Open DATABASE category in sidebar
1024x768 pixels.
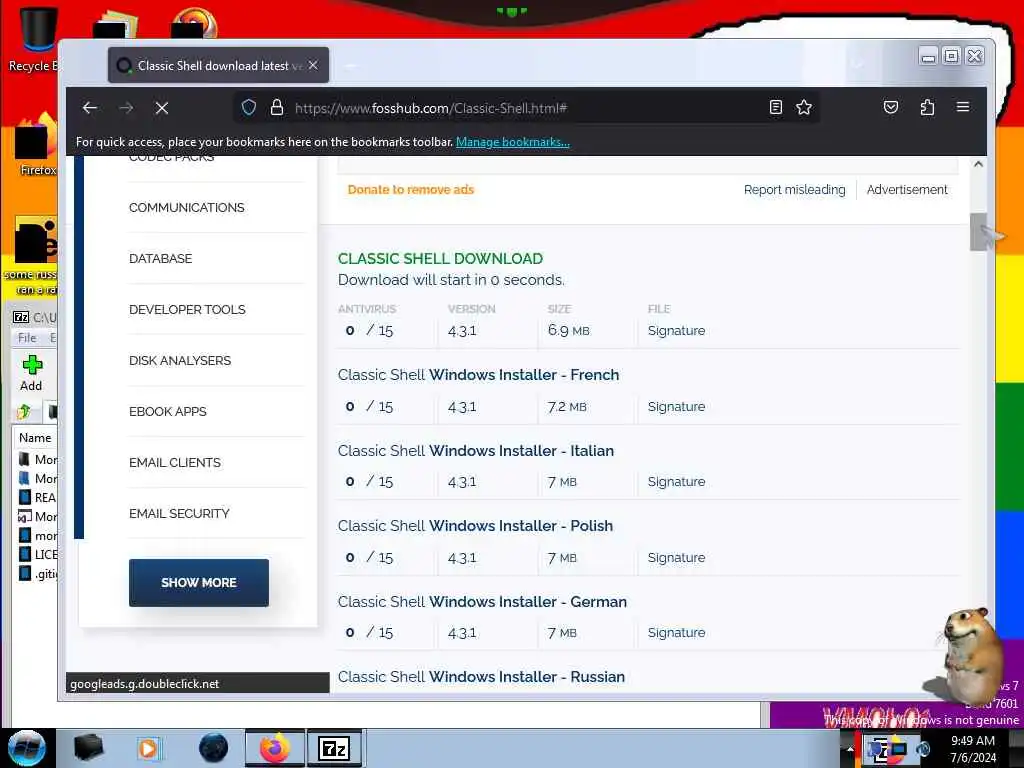161,259
